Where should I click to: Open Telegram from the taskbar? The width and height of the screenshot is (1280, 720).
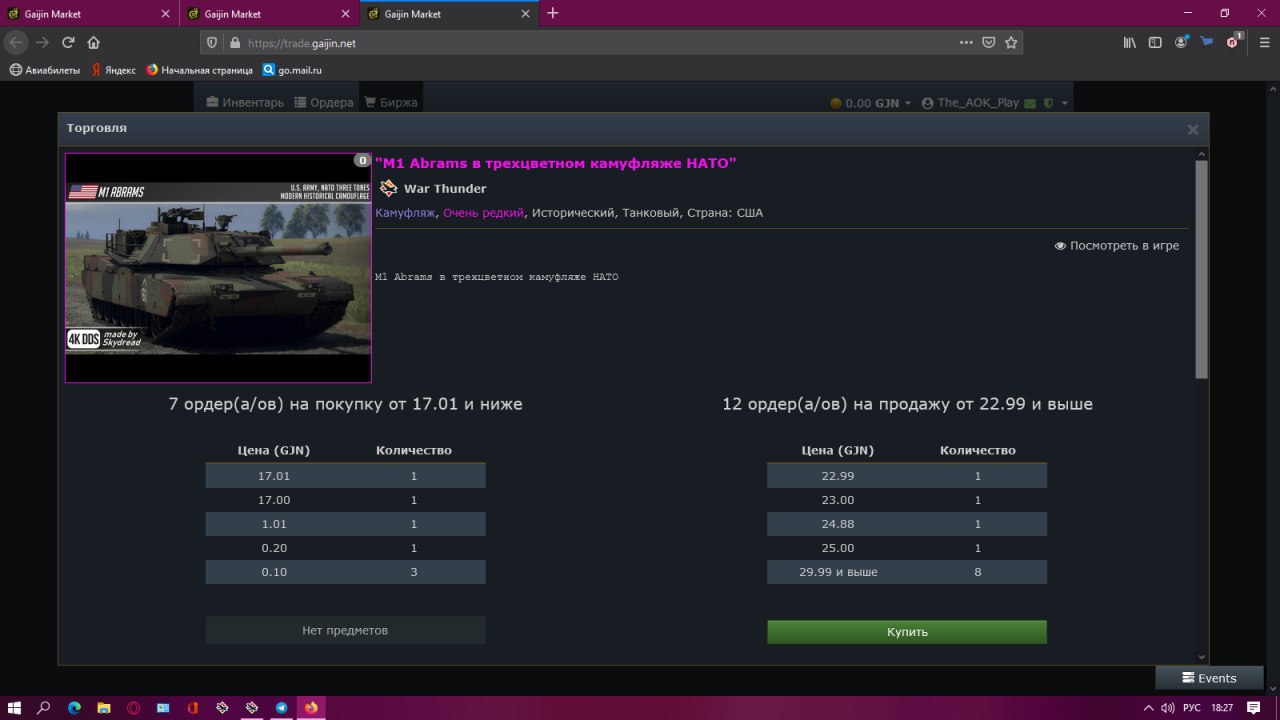click(x=282, y=707)
